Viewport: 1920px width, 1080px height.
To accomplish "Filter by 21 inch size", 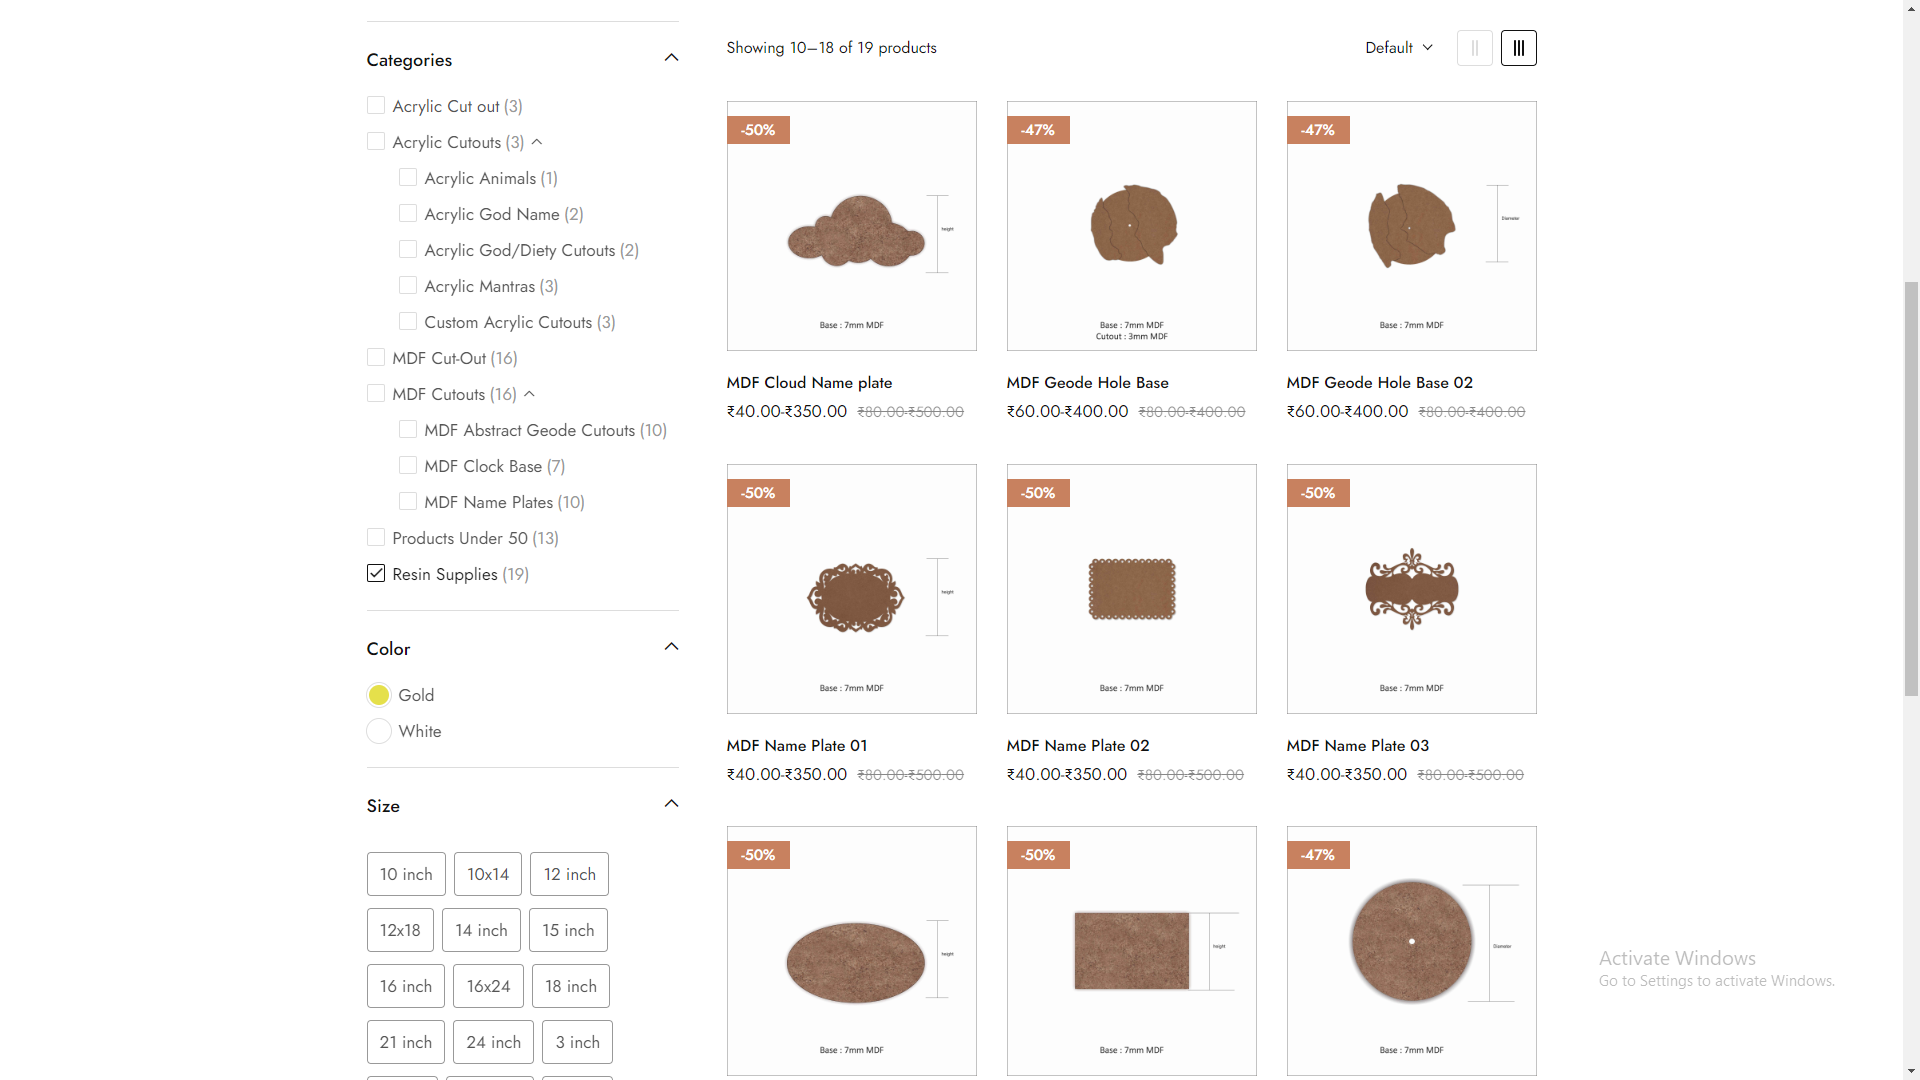I will click(406, 1042).
